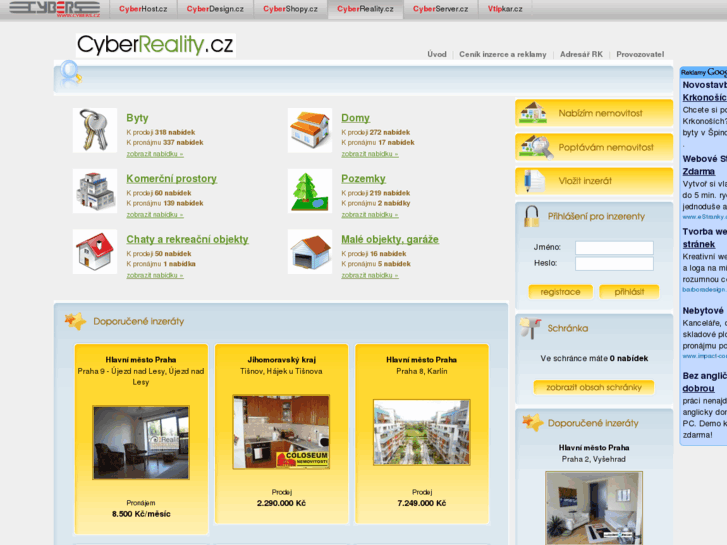727x545 pixels.
Task: Focus the Heslo input field
Action: [x=614, y=264]
